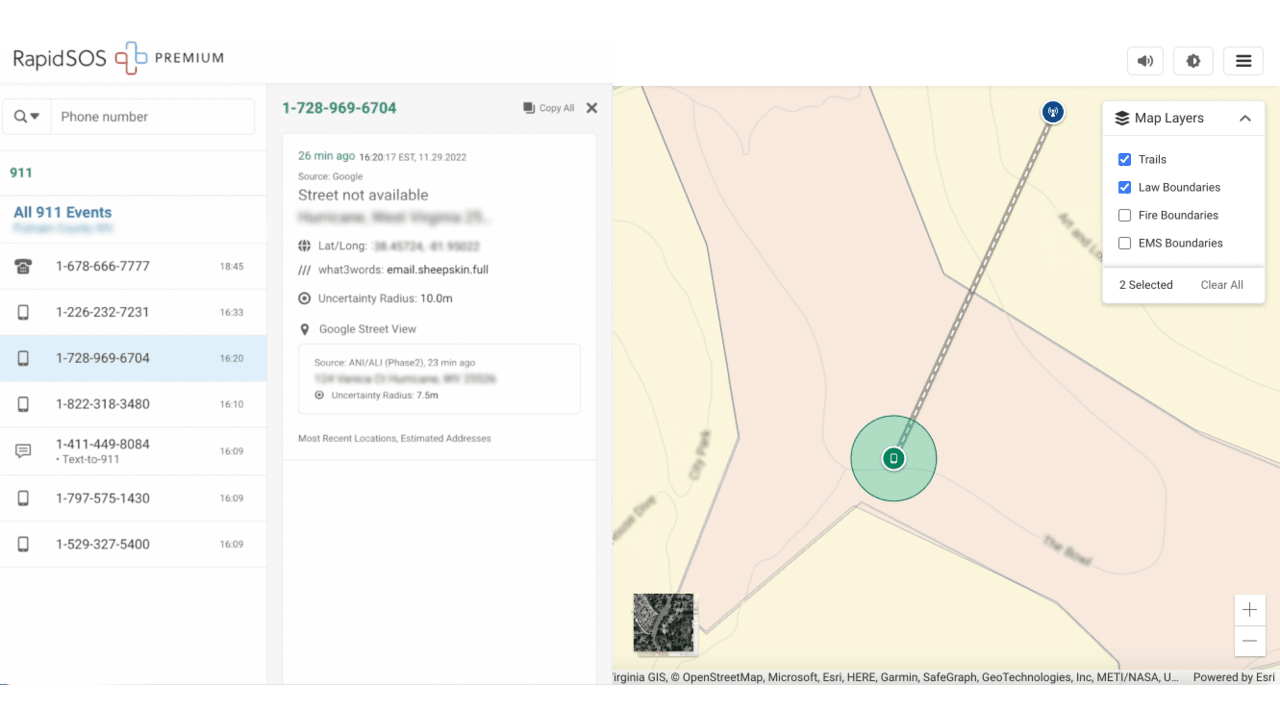1280x720 pixels.
Task: Switch to satellite basemap thumbnail
Action: [663, 624]
